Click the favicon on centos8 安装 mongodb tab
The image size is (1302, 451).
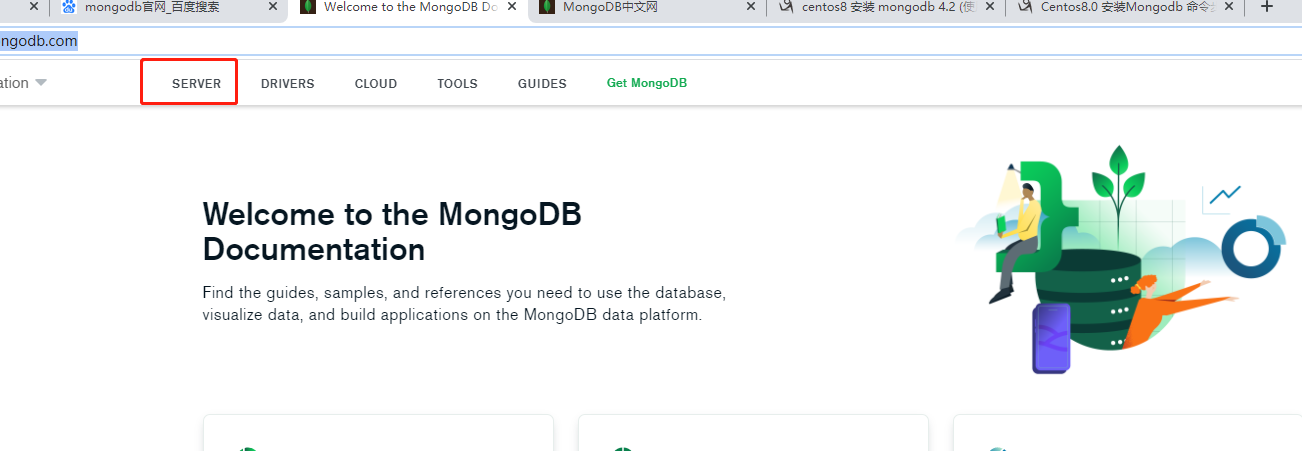click(x=785, y=7)
